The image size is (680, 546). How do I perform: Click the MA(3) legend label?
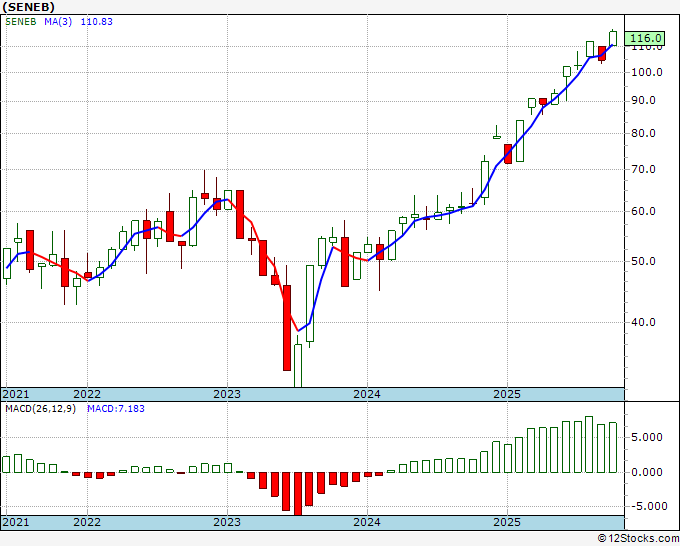pyautogui.click(x=58, y=22)
